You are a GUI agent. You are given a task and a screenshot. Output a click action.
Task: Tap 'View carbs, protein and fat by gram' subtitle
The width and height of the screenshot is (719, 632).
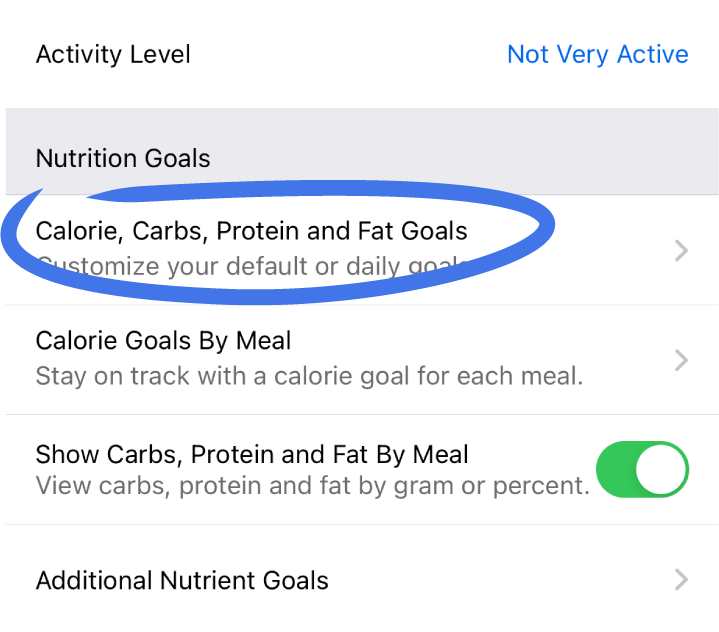(312, 487)
